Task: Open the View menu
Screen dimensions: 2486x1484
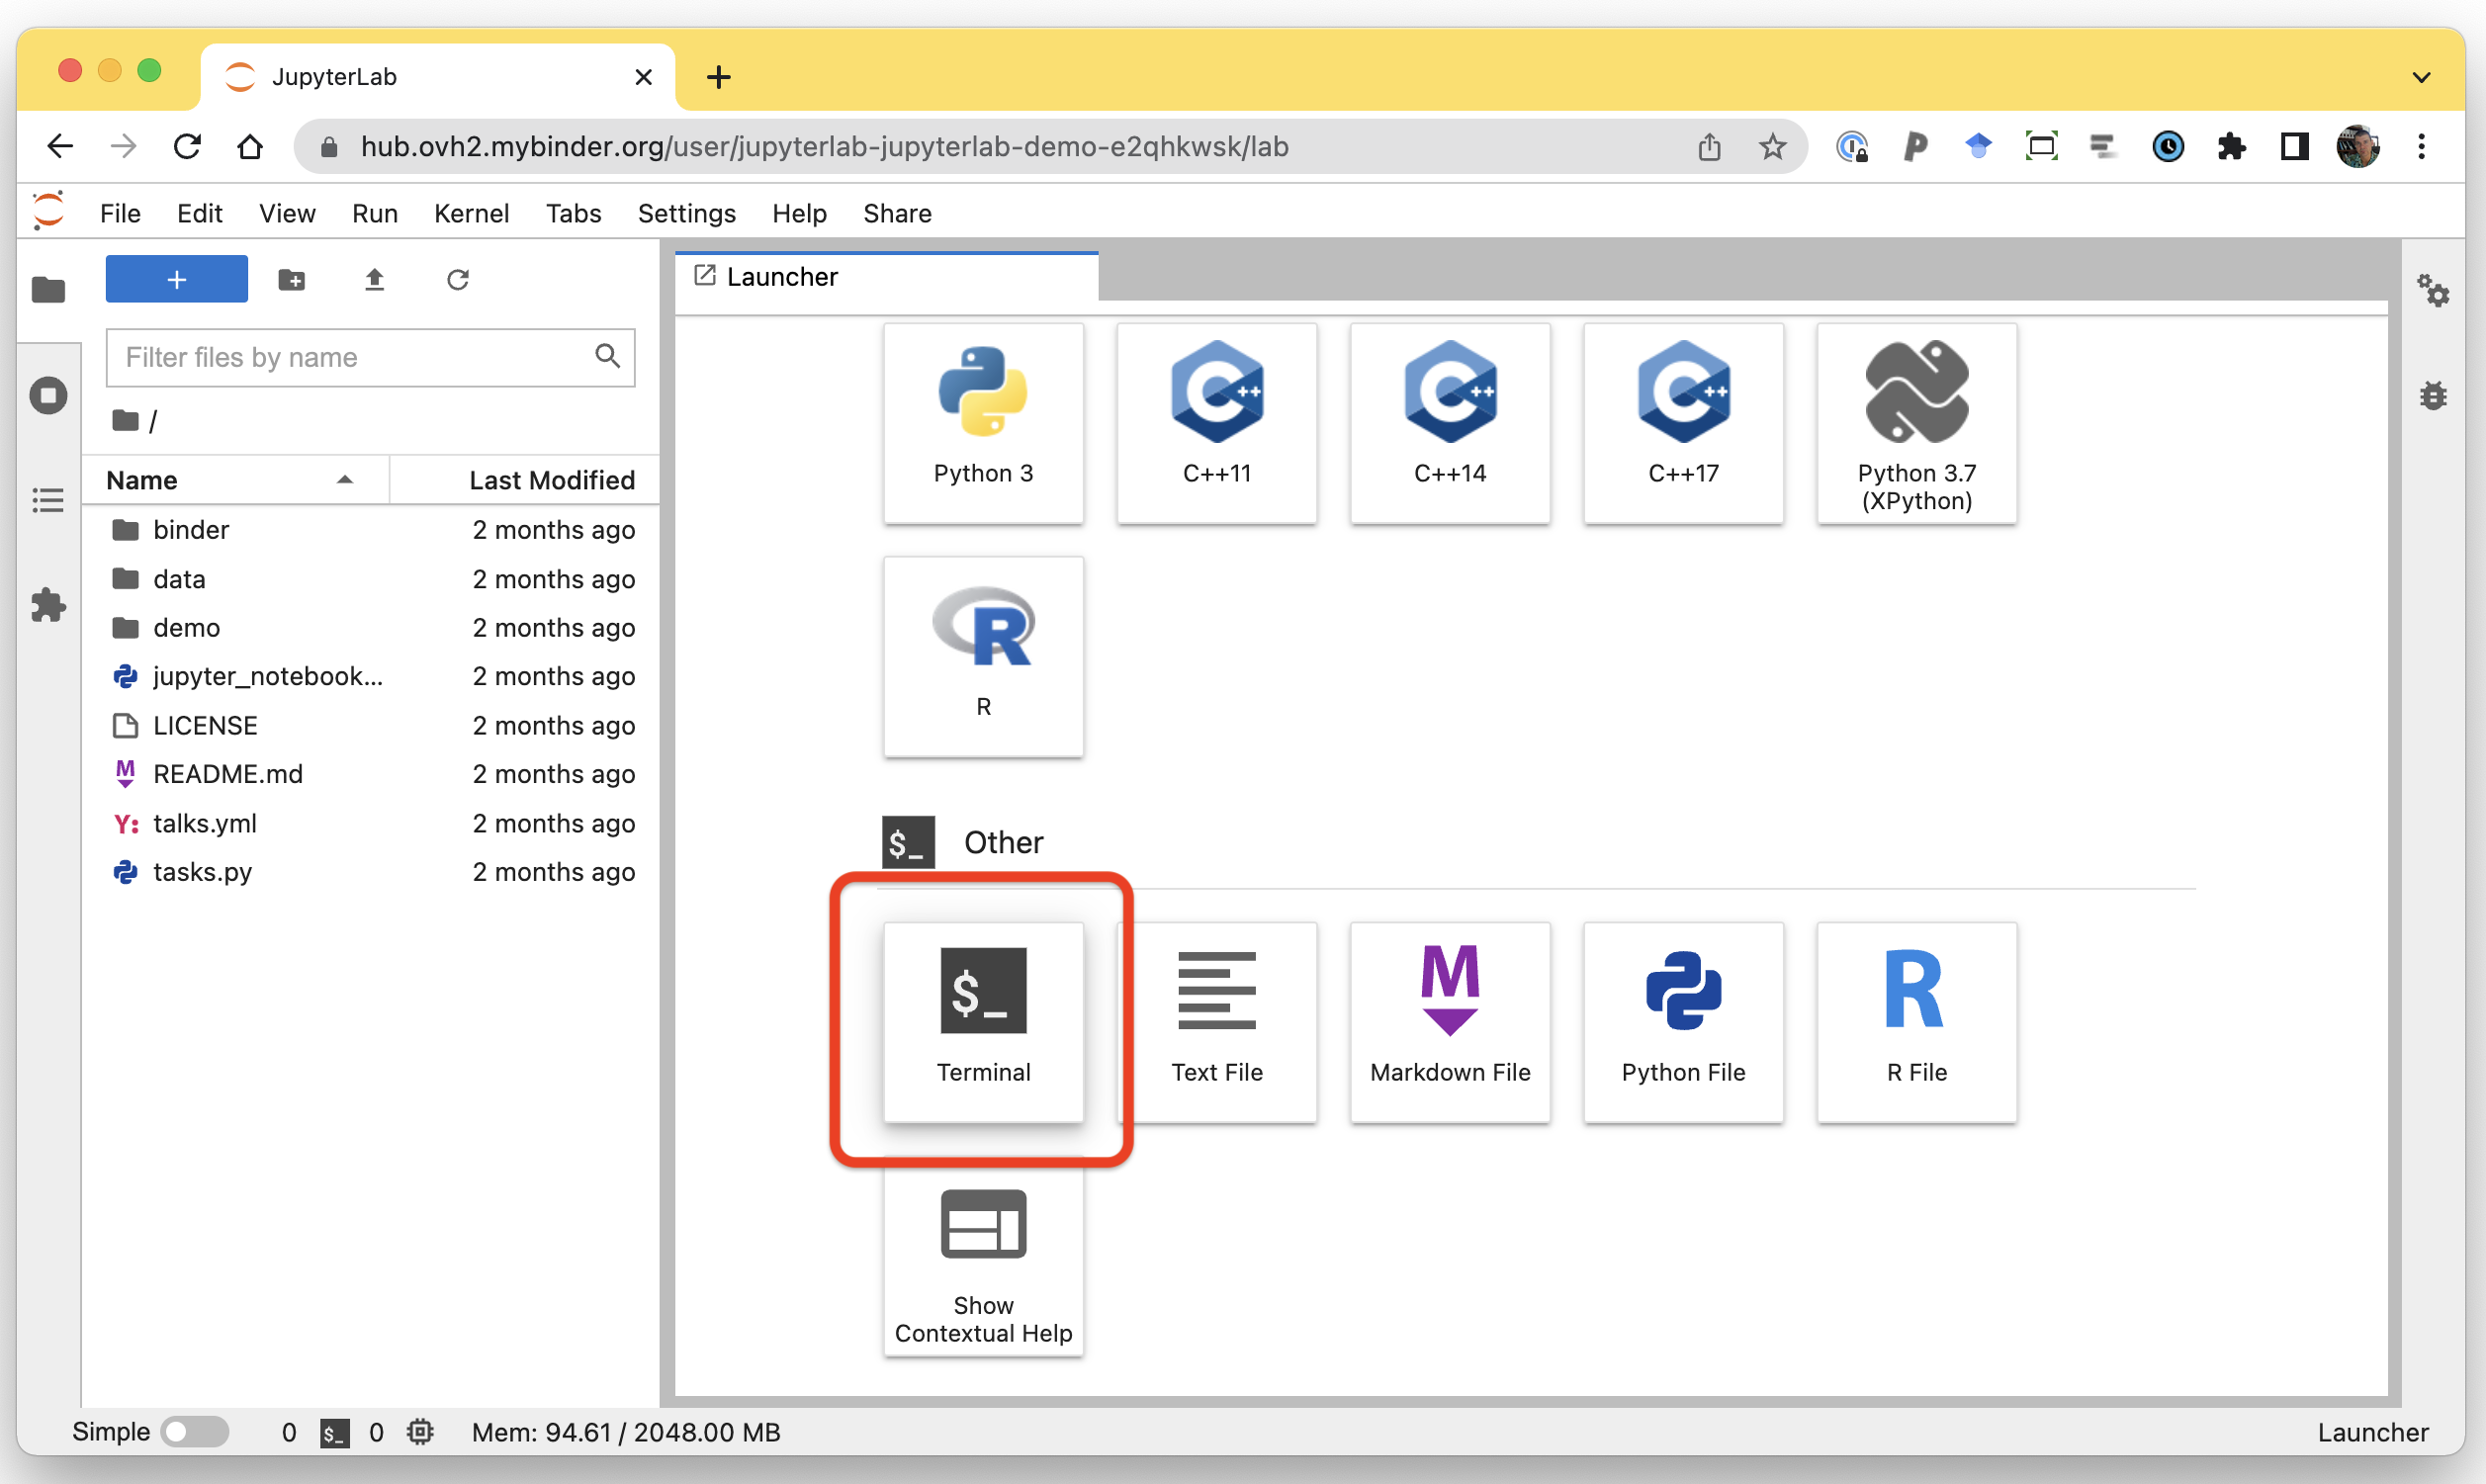Action: click(x=287, y=213)
